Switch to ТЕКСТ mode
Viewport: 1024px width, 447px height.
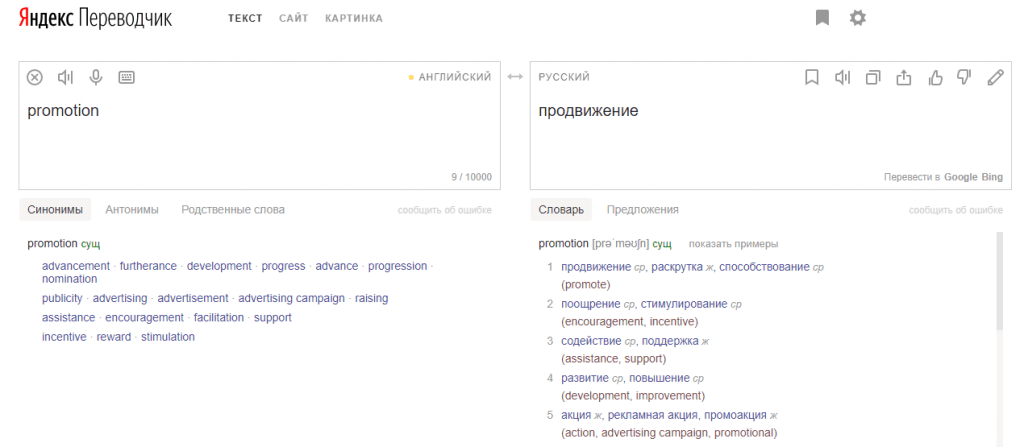coord(245,18)
